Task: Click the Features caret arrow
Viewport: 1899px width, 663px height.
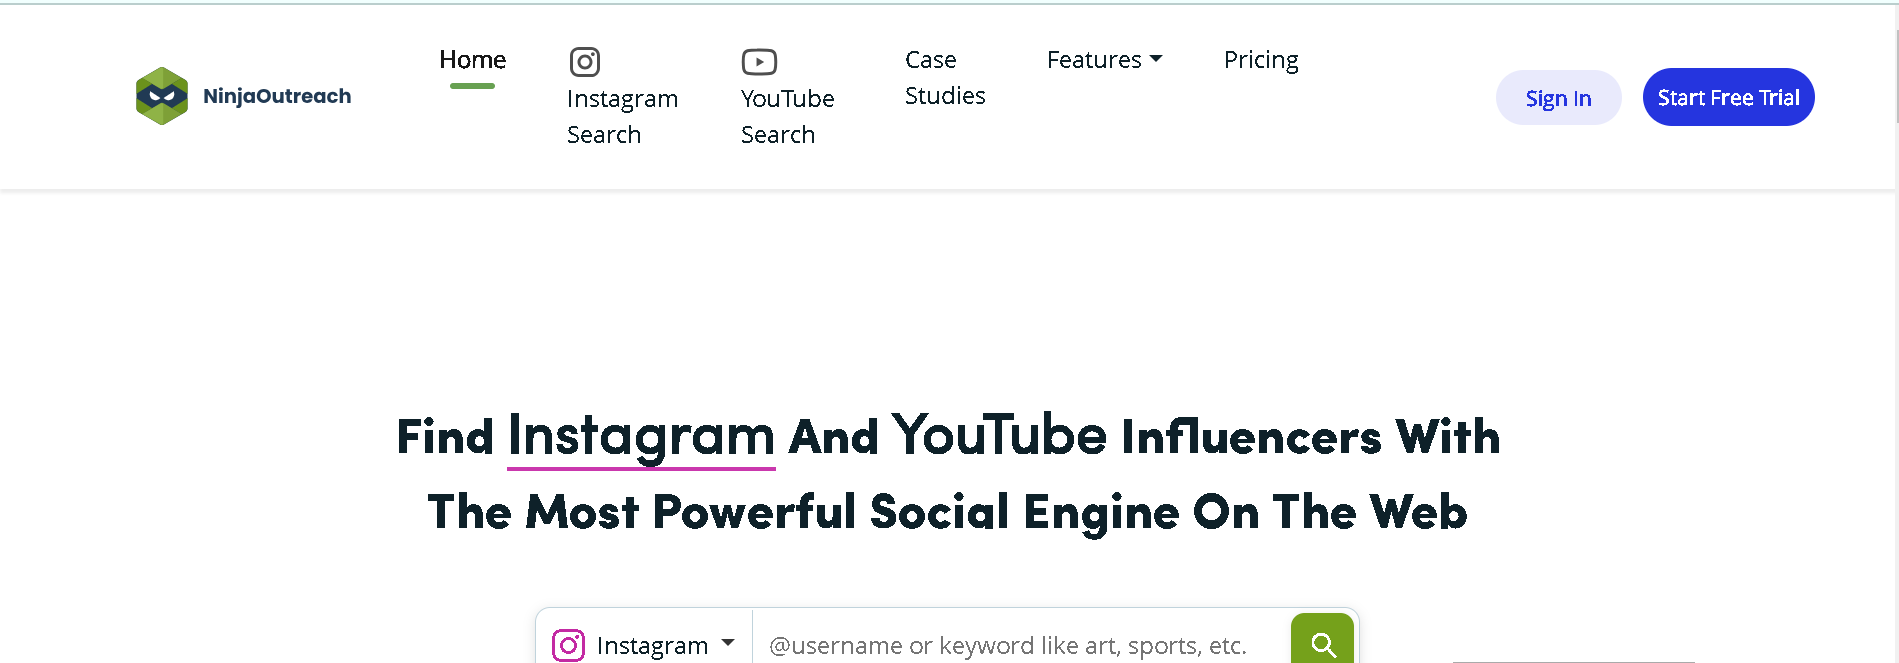Action: (1156, 59)
